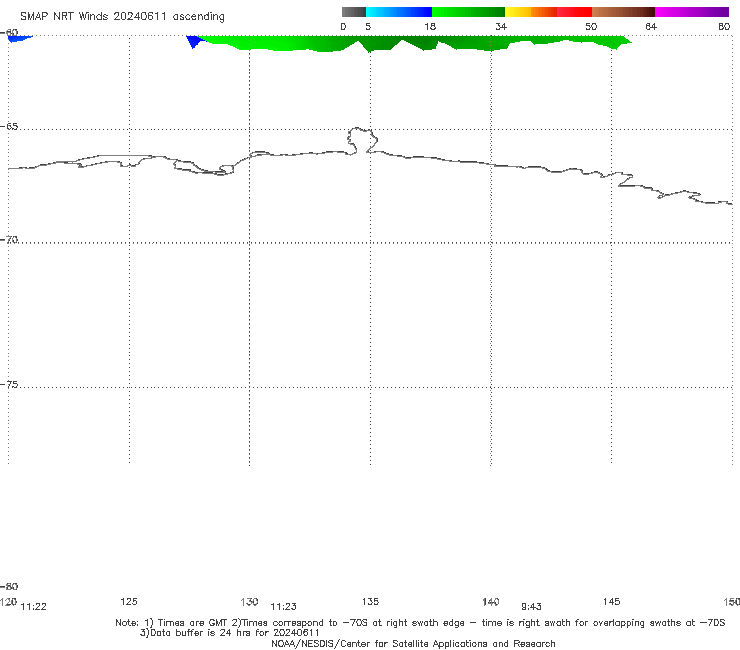Click the color bar label 50
The height and width of the screenshot is (650, 740).
pos(591,26)
